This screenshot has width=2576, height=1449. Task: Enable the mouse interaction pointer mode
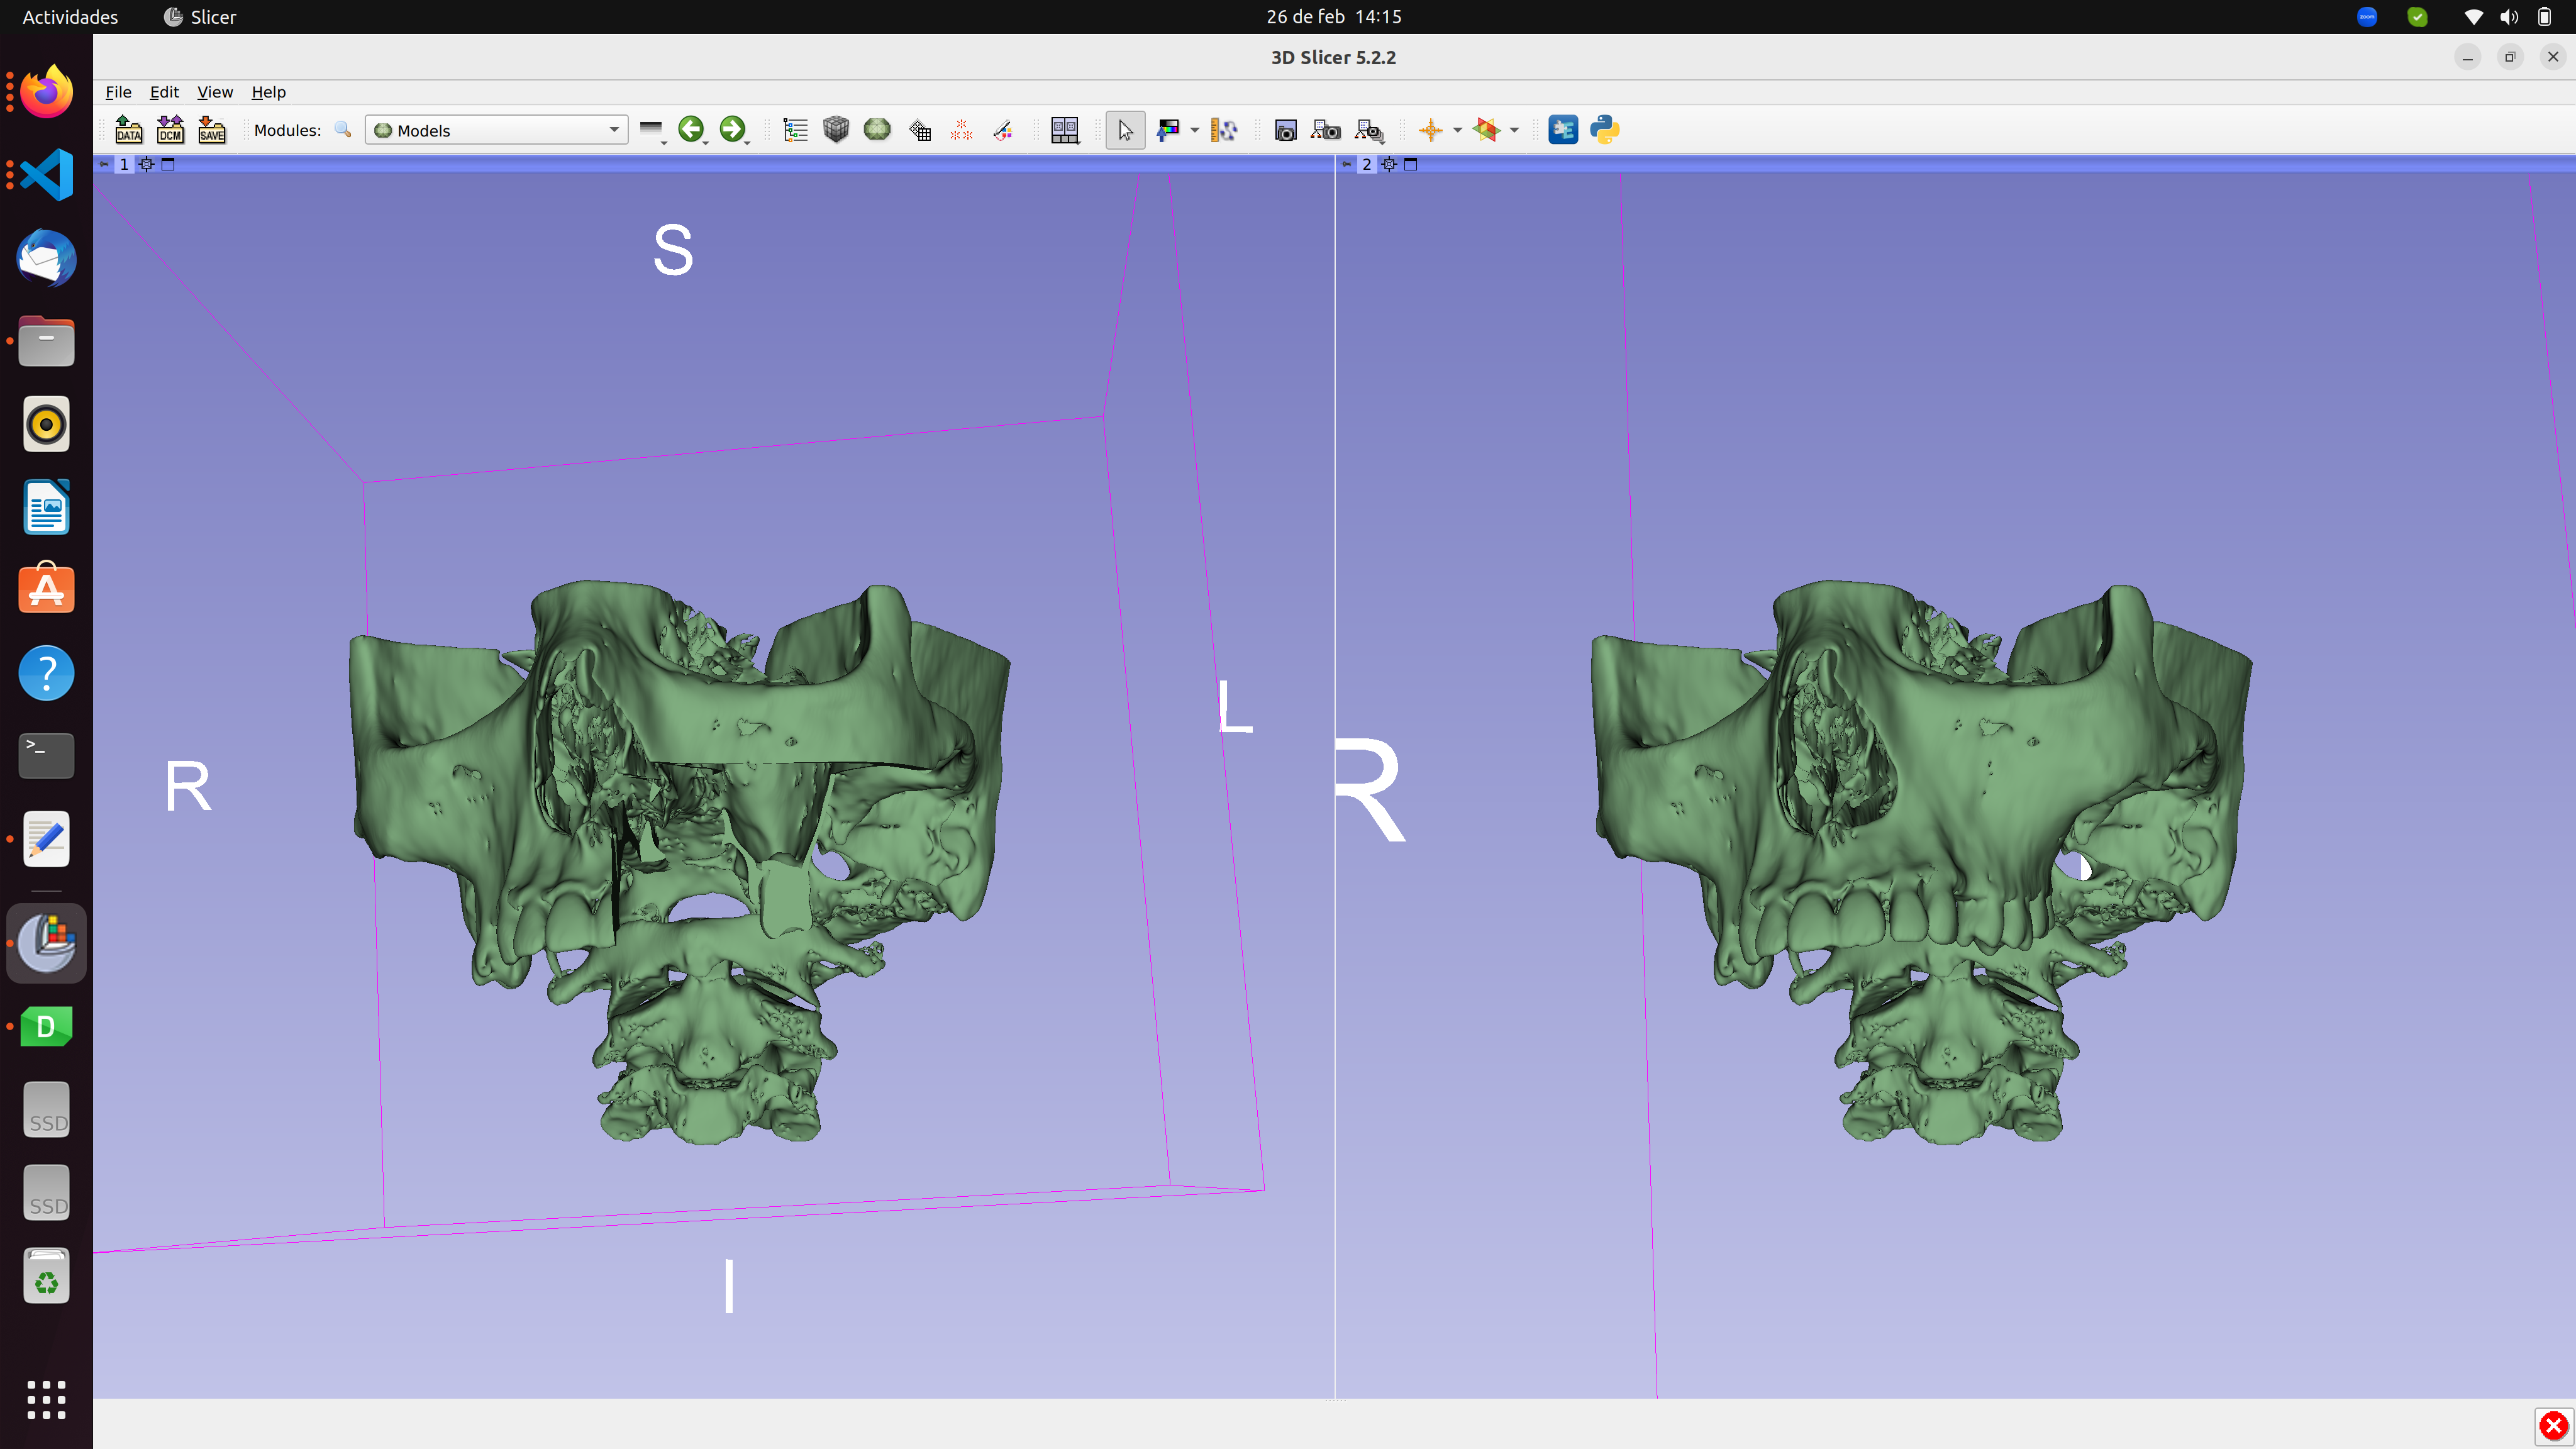click(x=1125, y=130)
